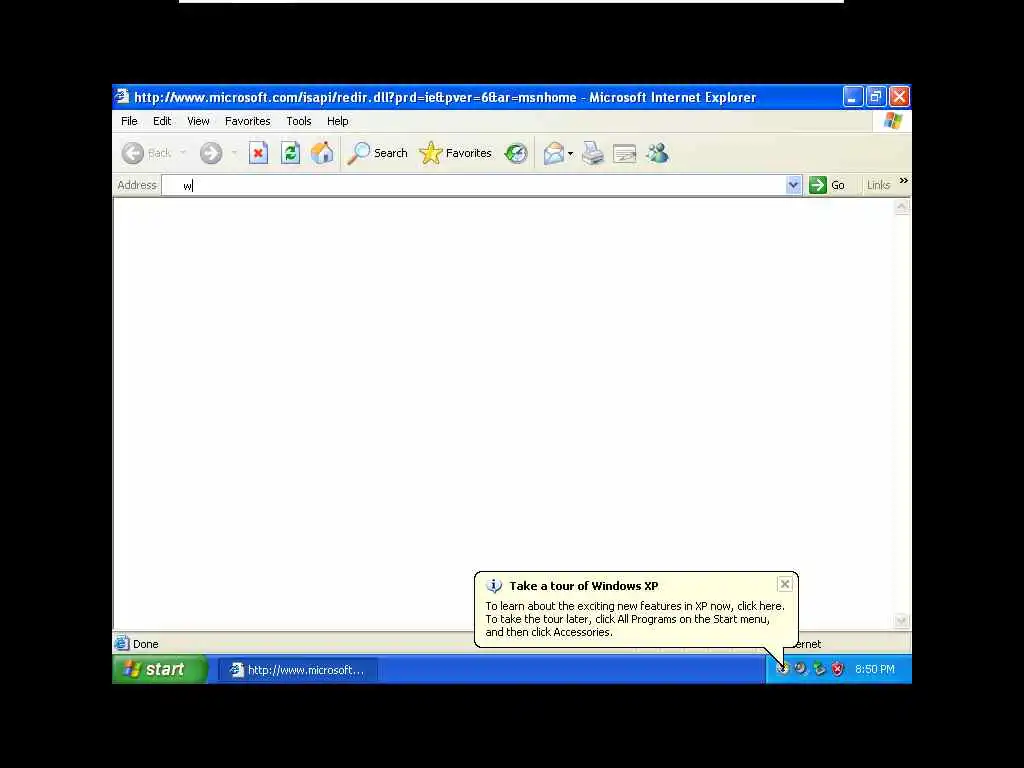The image size is (1024, 768).
Task: Click the network connection tray icon
Action: (819, 669)
